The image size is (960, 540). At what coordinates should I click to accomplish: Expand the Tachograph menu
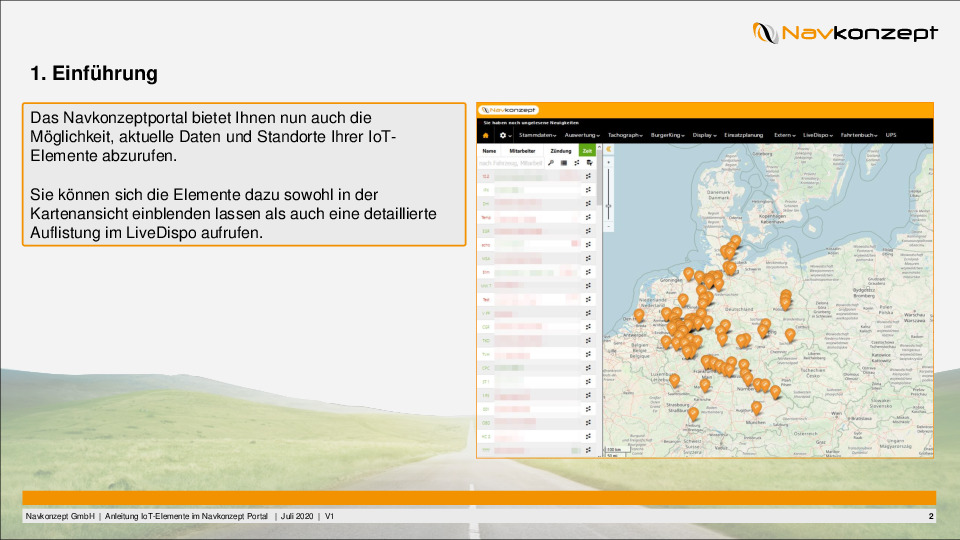point(624,135)
